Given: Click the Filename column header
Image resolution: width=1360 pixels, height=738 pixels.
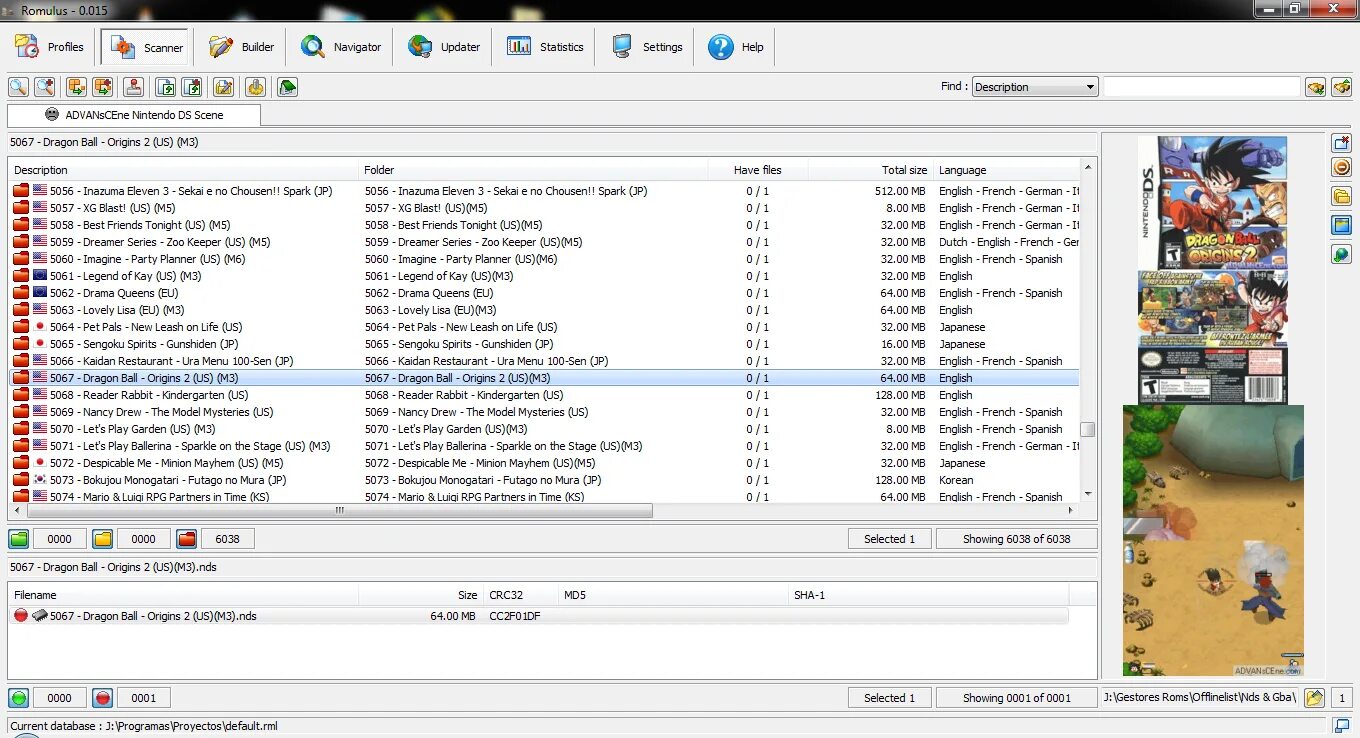Looking at the screenshot, I should tap(183, 595).
